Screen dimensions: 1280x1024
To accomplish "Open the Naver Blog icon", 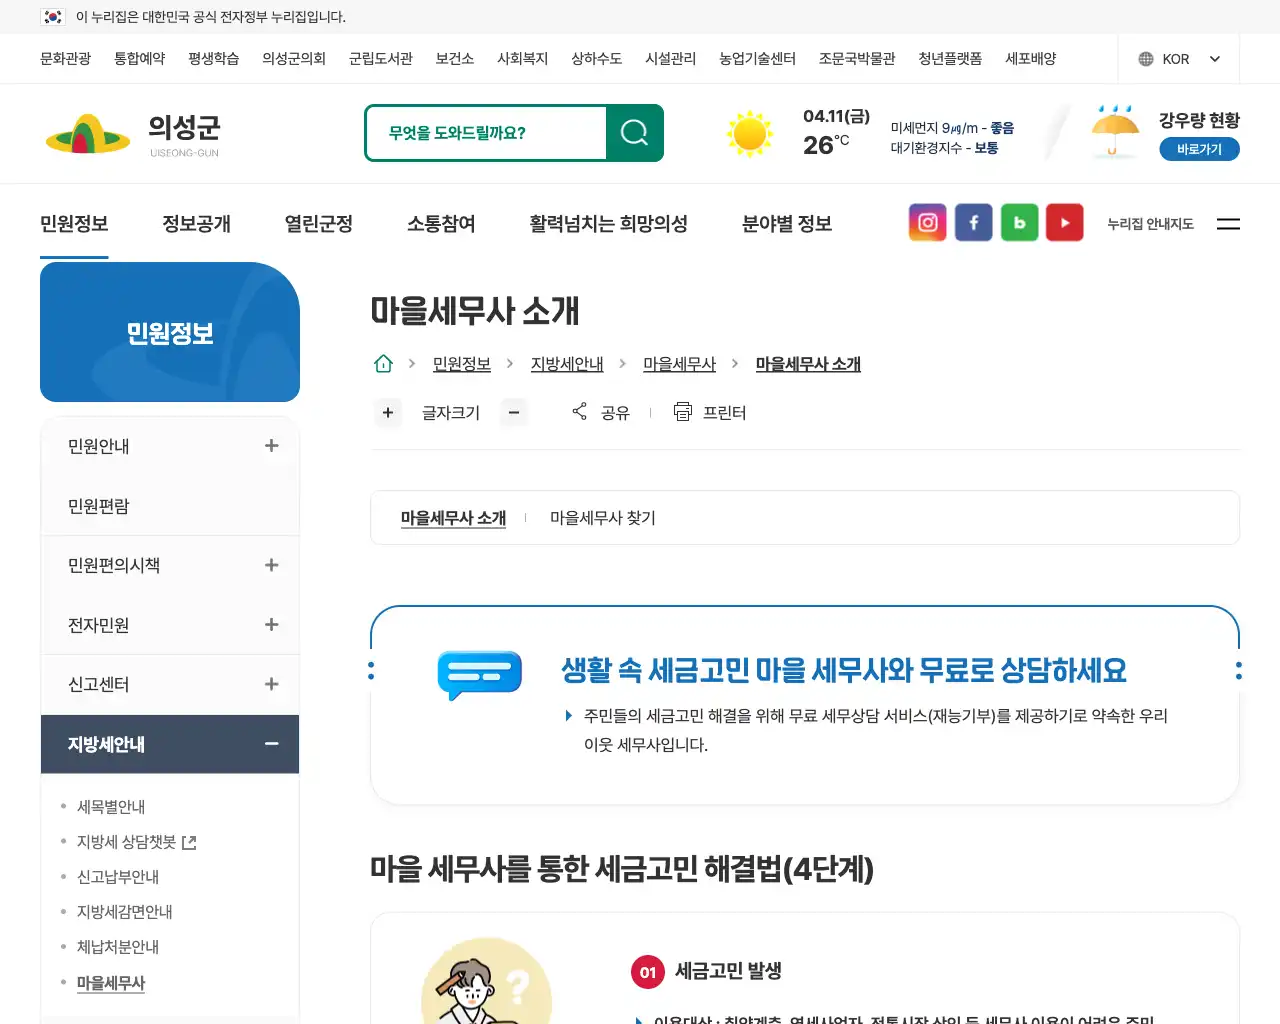I will [1019, 222].
